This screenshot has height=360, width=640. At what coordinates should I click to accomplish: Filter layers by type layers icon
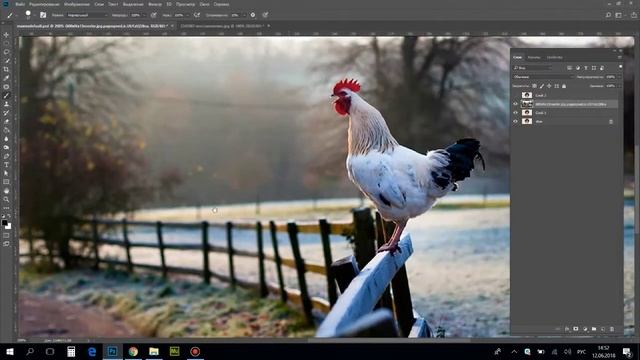point(586,68)
